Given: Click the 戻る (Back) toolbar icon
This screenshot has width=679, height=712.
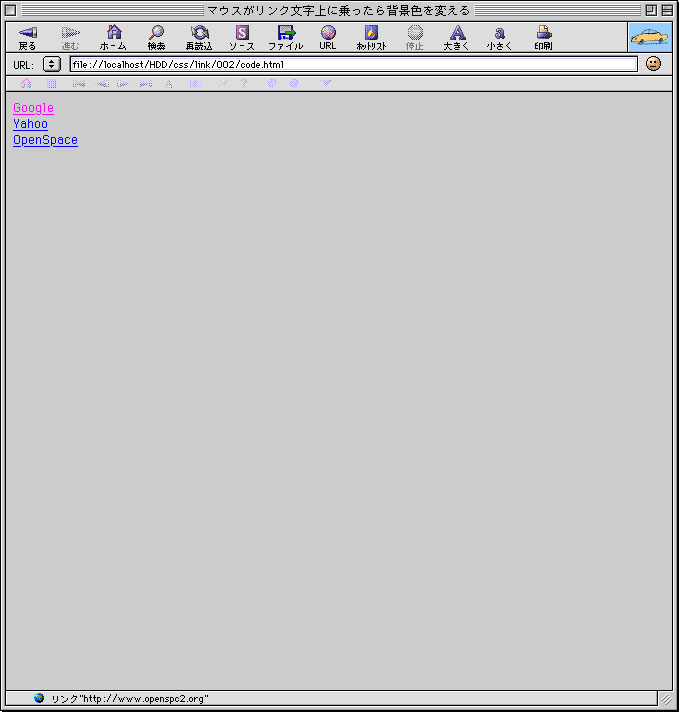Looking at the screenshot, I should (27, 37).
